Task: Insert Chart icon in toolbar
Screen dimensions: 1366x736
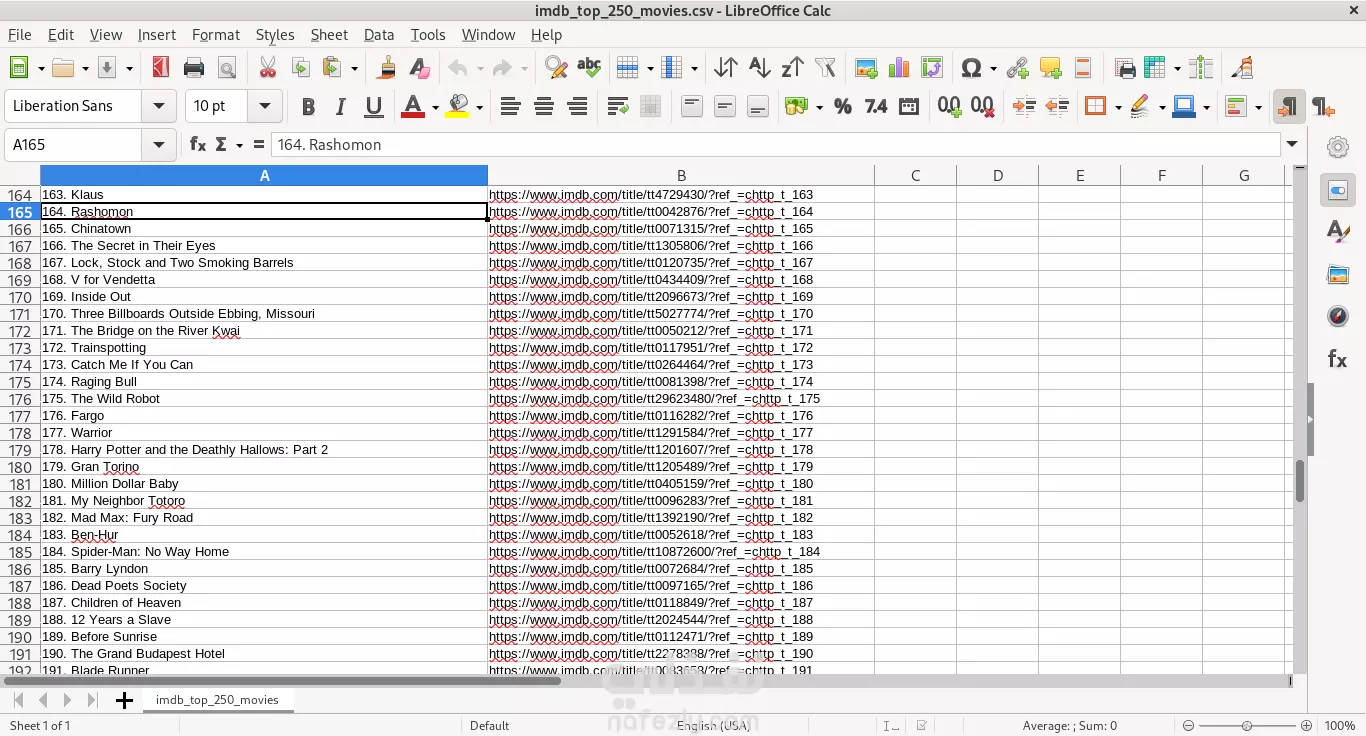Action: click(899, 68)
